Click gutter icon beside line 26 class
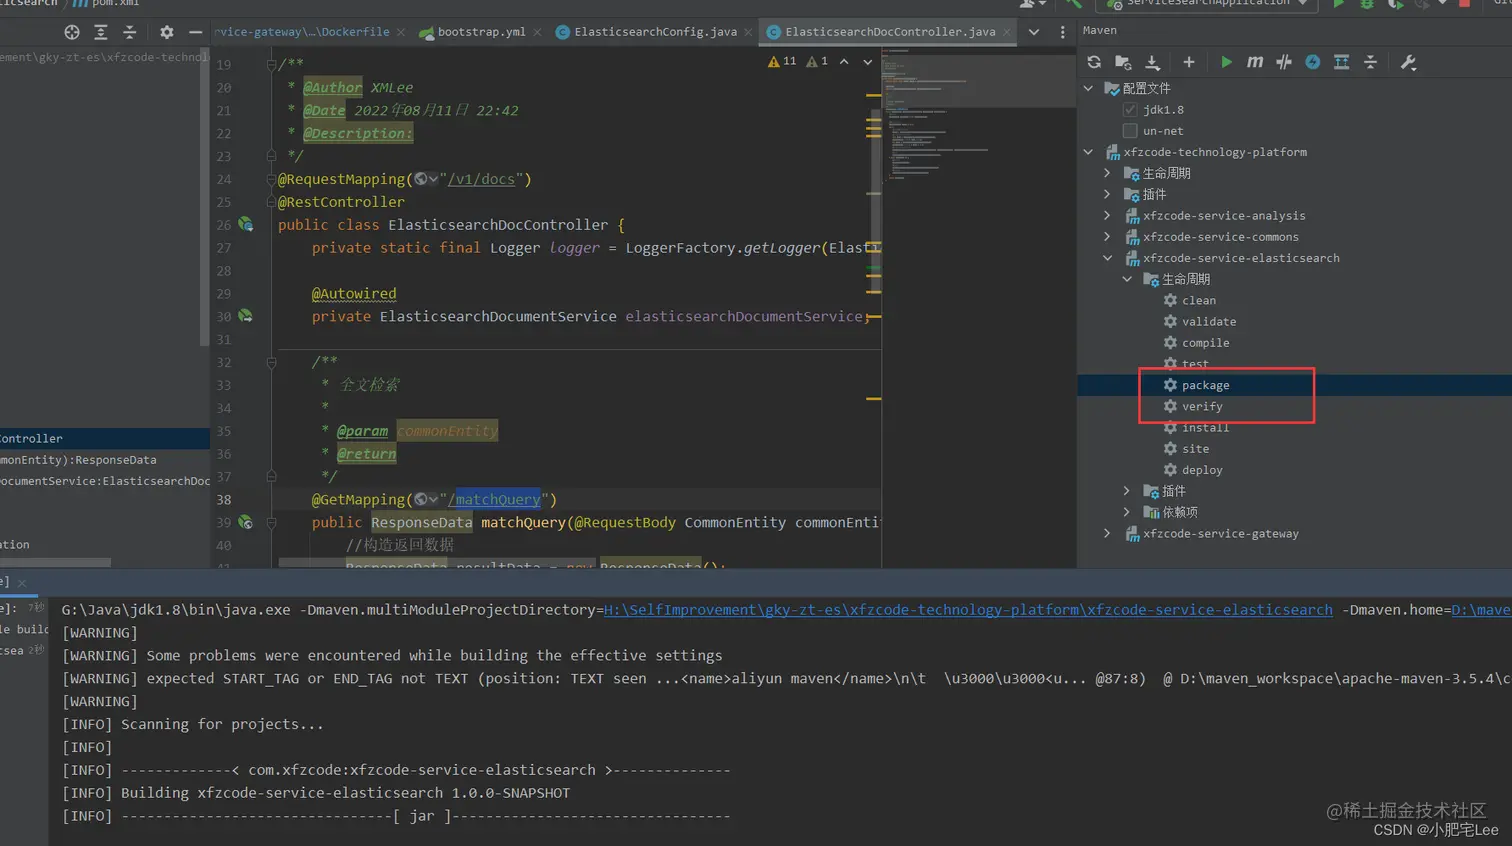Screen dimensions: 1512x846 [x=246, y=225]
